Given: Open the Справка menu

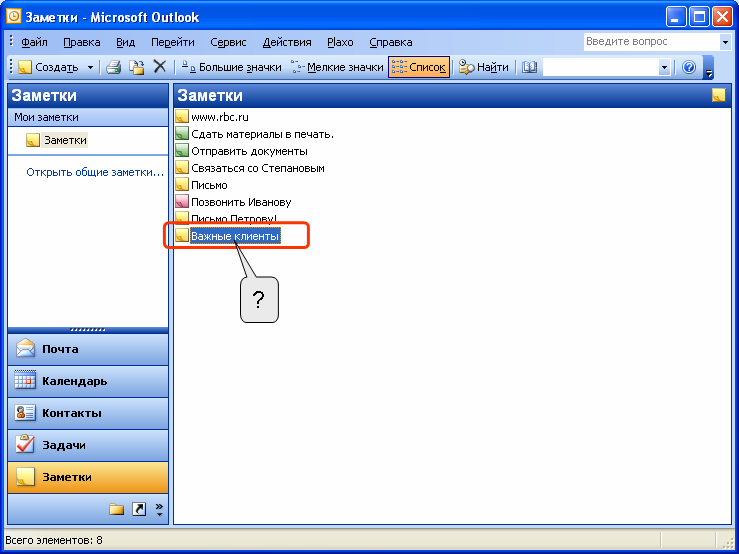Looking at the screenshot, I should click(391, 42).
